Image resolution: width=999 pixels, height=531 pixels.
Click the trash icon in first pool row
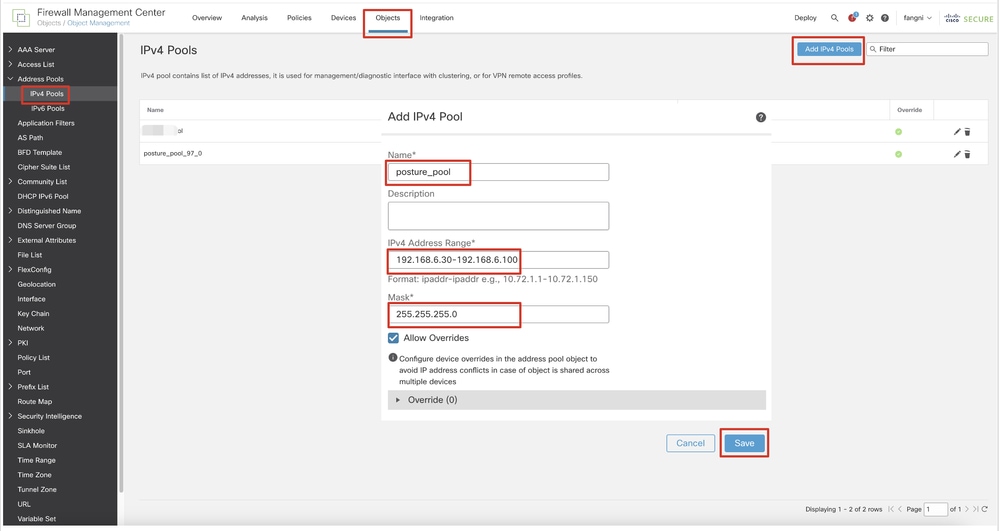coord(967,131)
